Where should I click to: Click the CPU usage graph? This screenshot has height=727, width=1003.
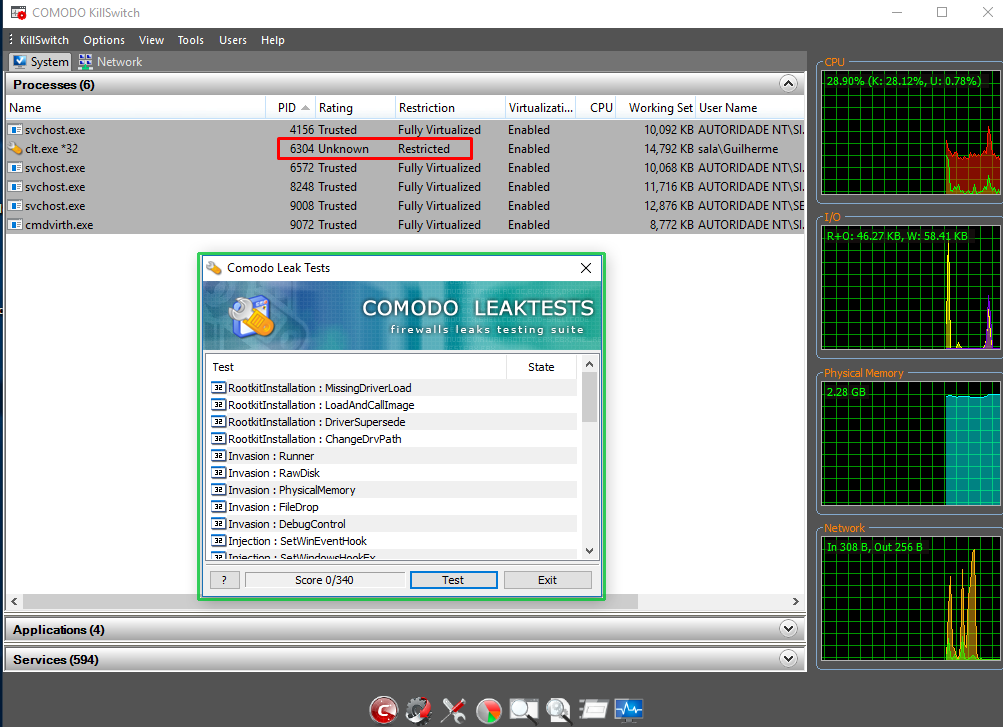tap(912, 133)
